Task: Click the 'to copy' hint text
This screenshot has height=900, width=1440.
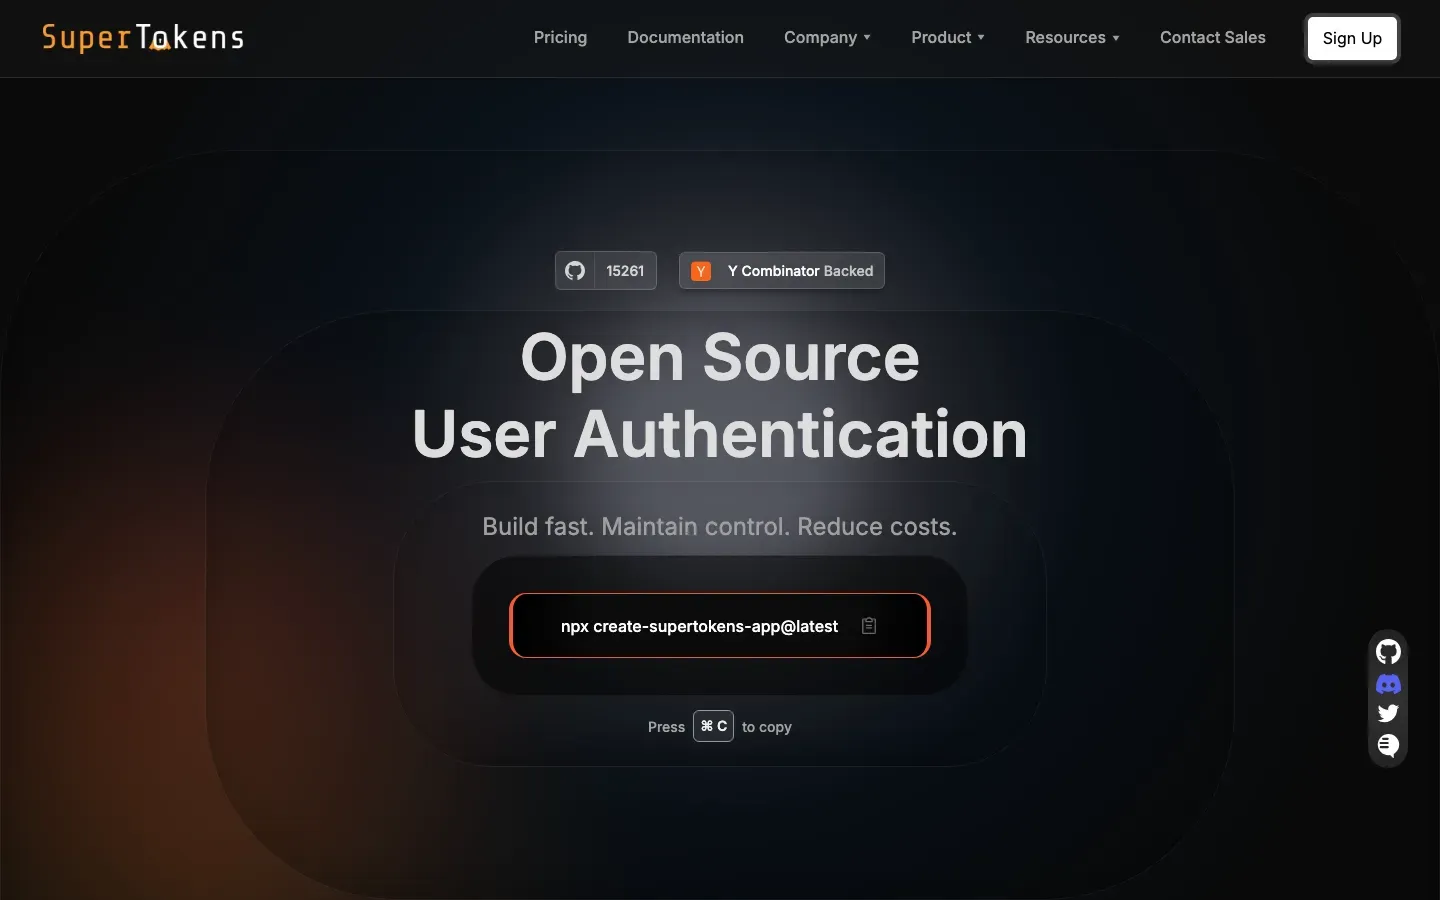Action: point(767,727)
